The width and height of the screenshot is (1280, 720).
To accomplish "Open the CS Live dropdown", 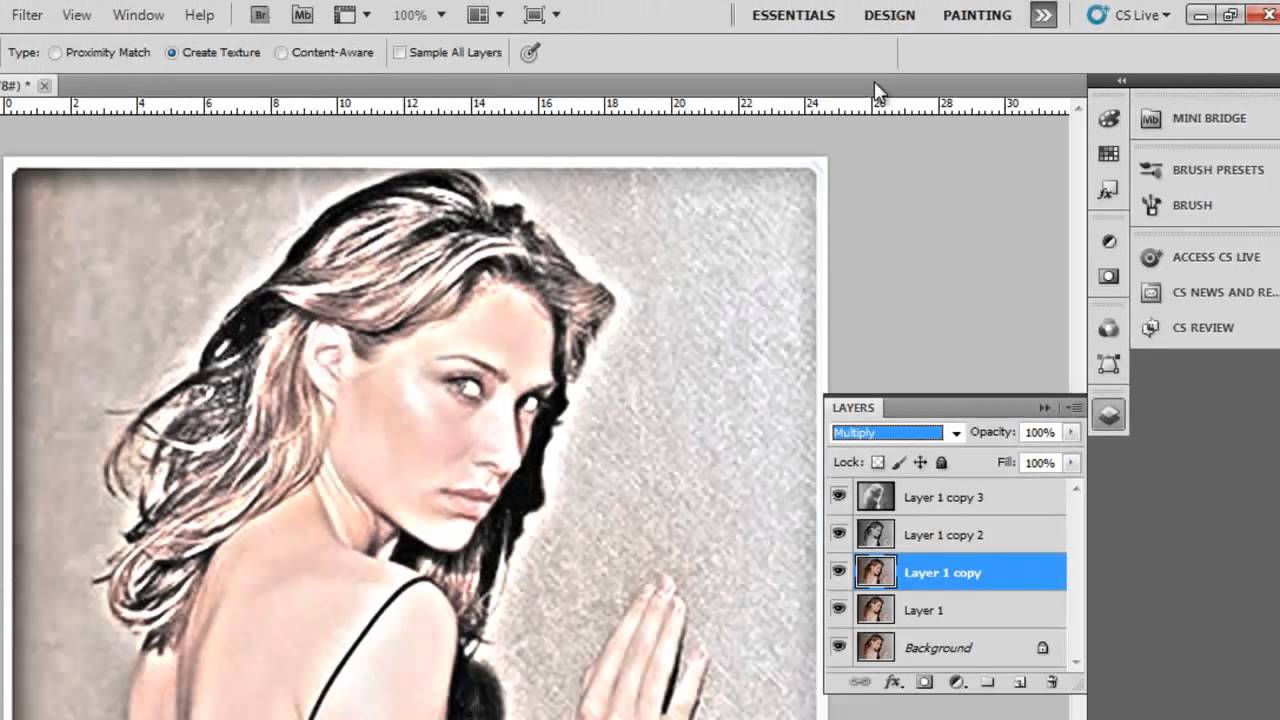I will [1128, 15].
